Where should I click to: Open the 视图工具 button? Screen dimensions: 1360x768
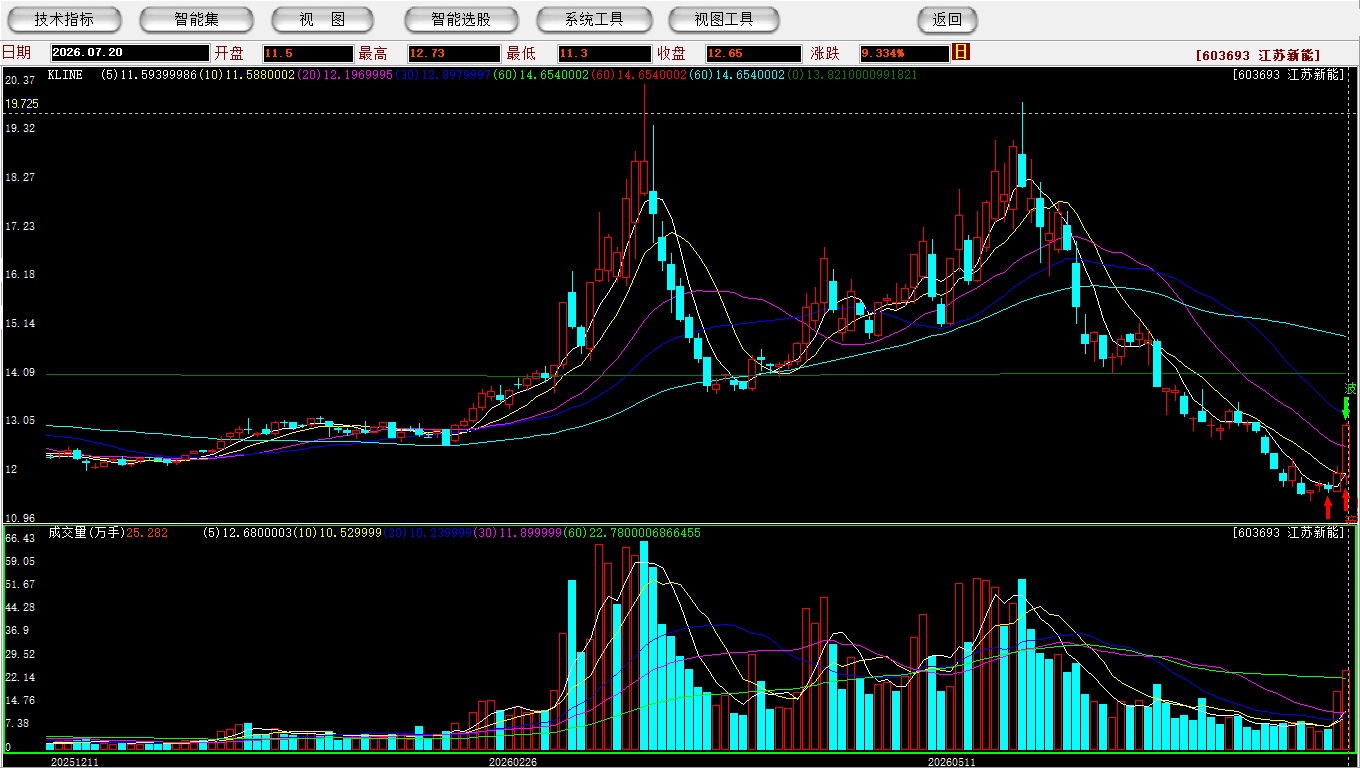click(x=726, y=20)
